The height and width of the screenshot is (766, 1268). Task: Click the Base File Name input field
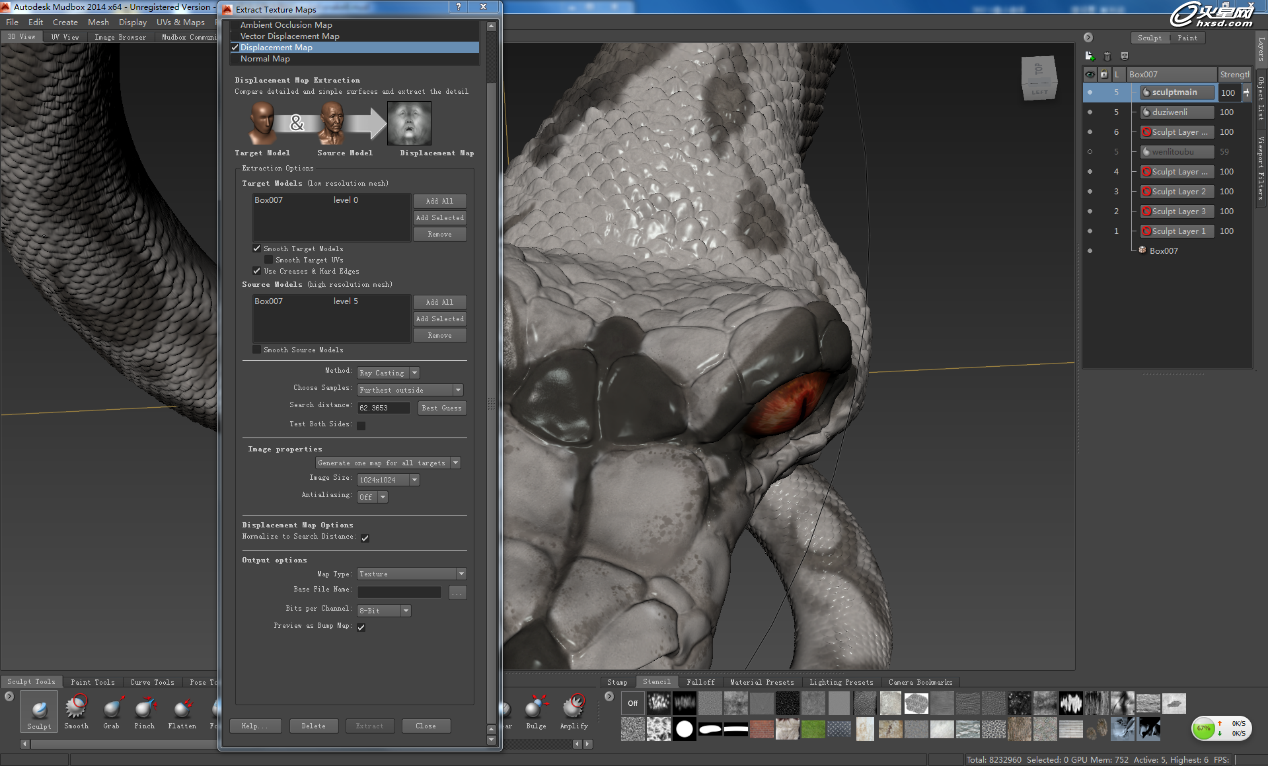[399, 592]
